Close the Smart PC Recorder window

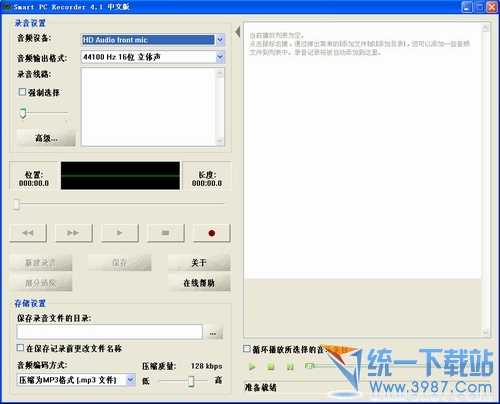[492, 7]
